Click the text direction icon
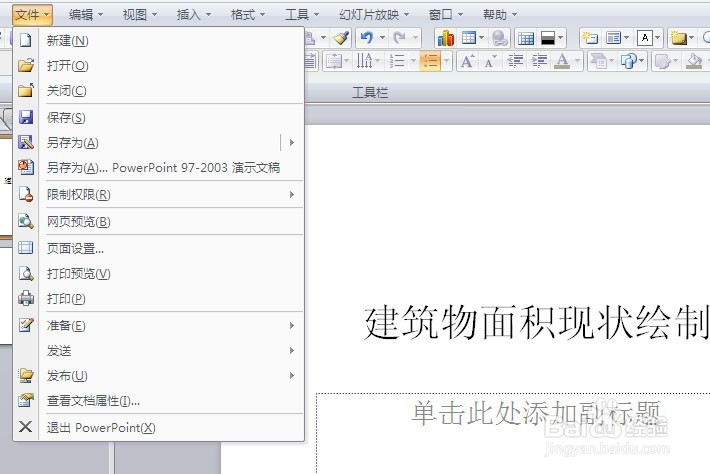 [x=365, y=61]
